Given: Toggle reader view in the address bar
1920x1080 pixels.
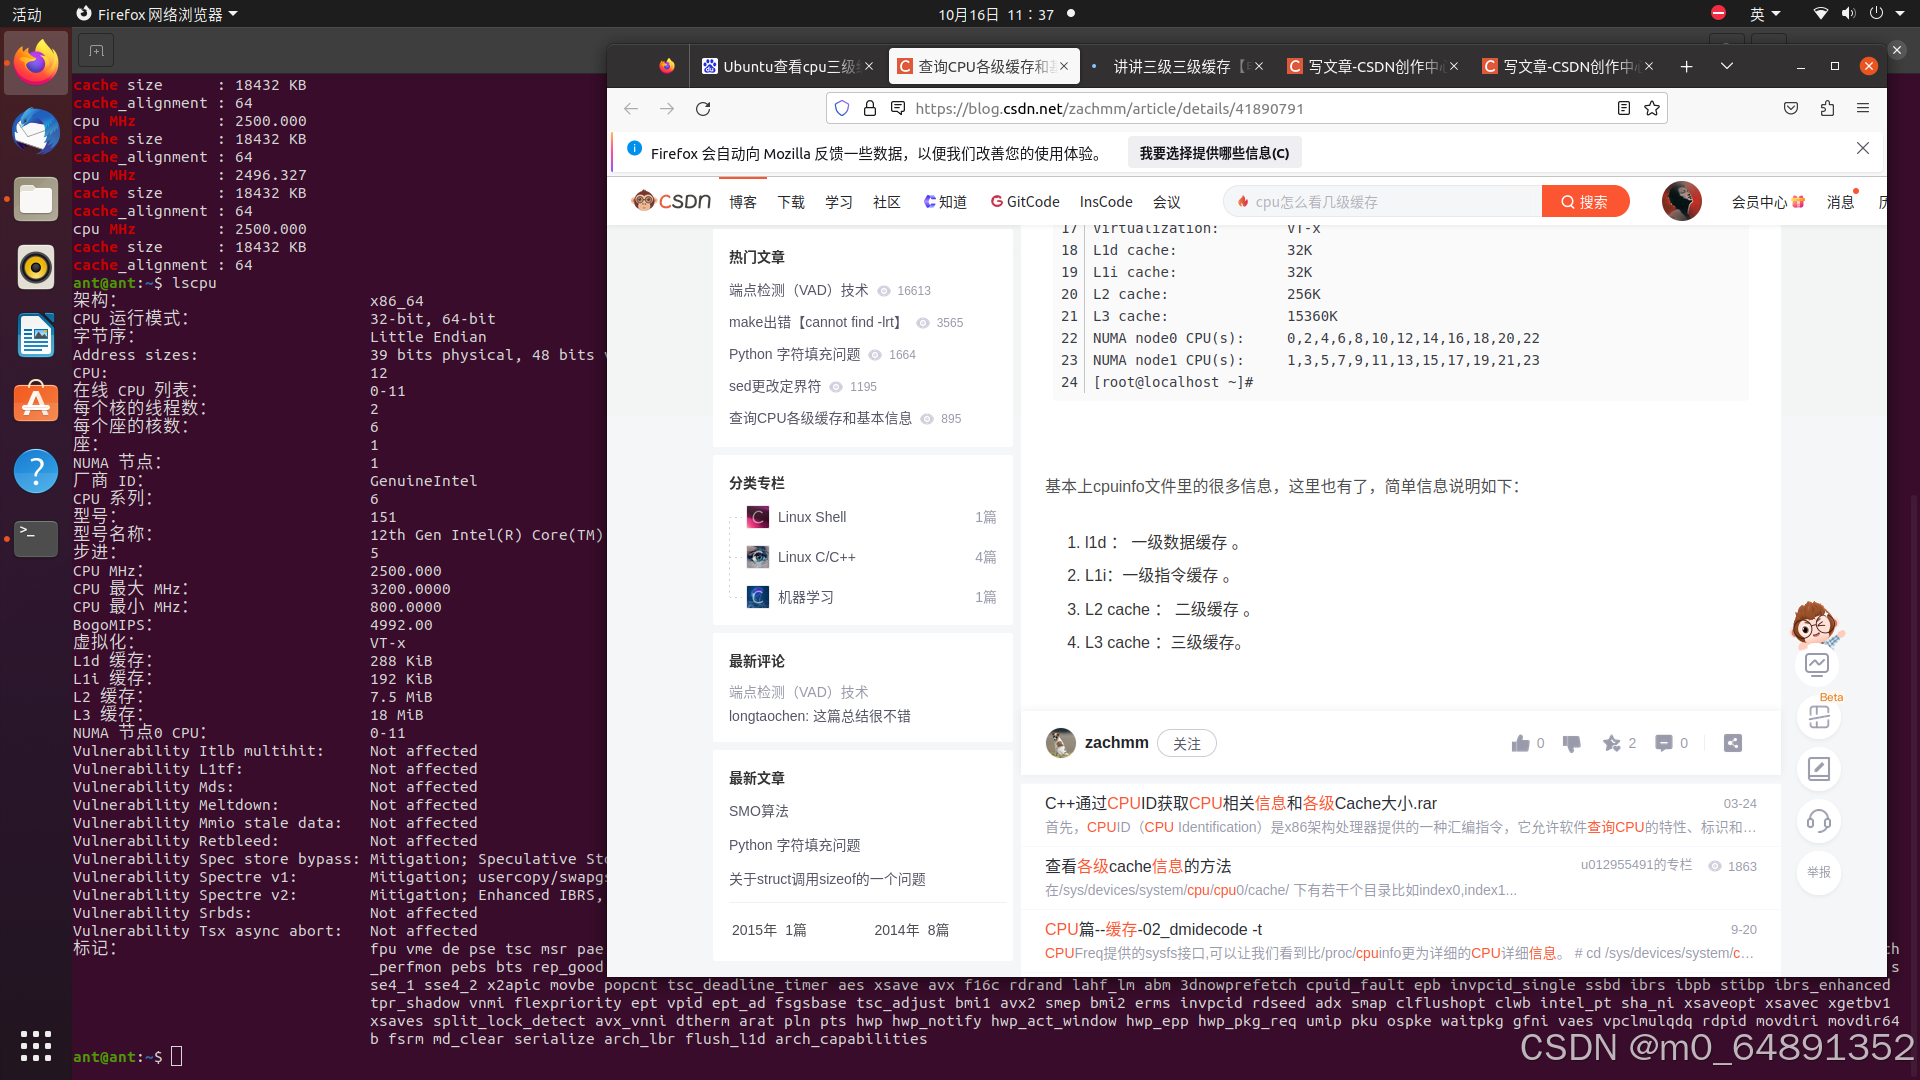Looking at the screenshot, I should point(1624,108).
